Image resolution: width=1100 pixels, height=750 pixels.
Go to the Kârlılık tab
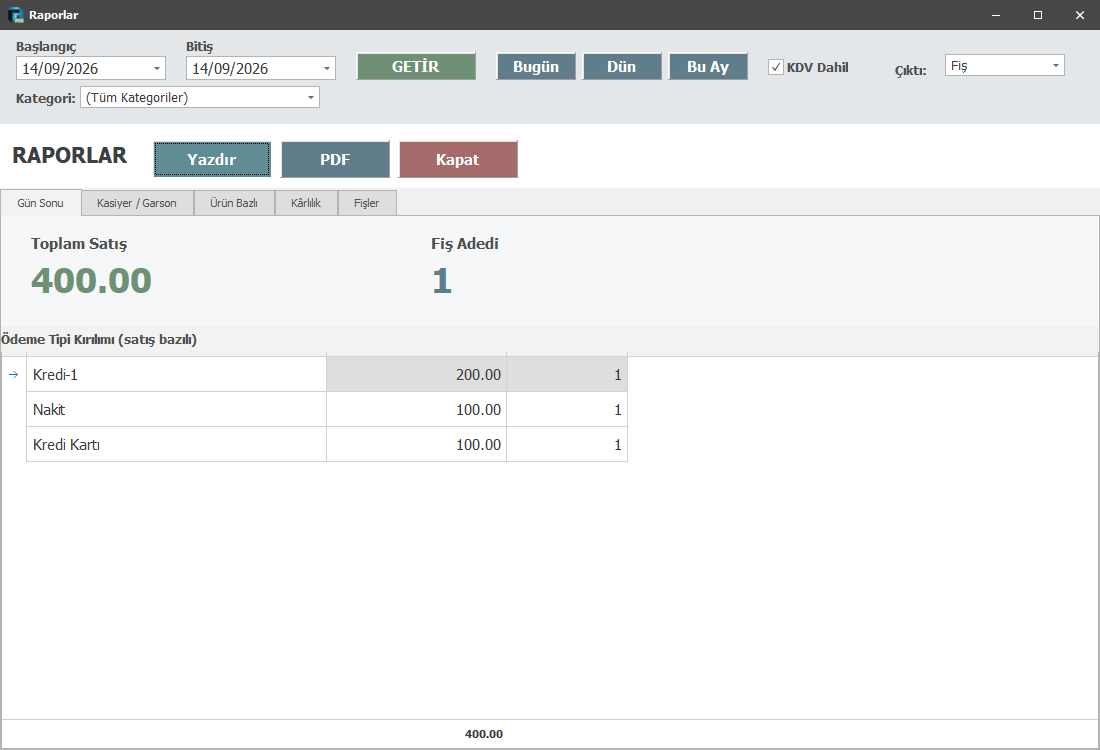[x=306, y=203]
